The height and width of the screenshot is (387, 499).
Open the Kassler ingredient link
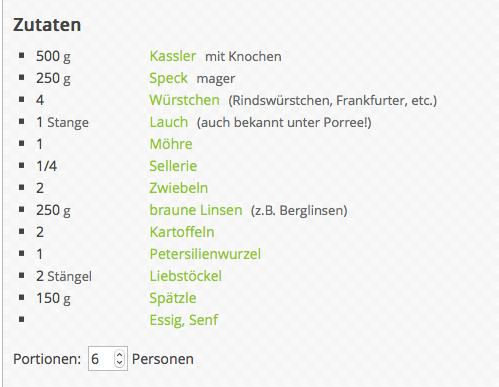(x=173, y=56)
